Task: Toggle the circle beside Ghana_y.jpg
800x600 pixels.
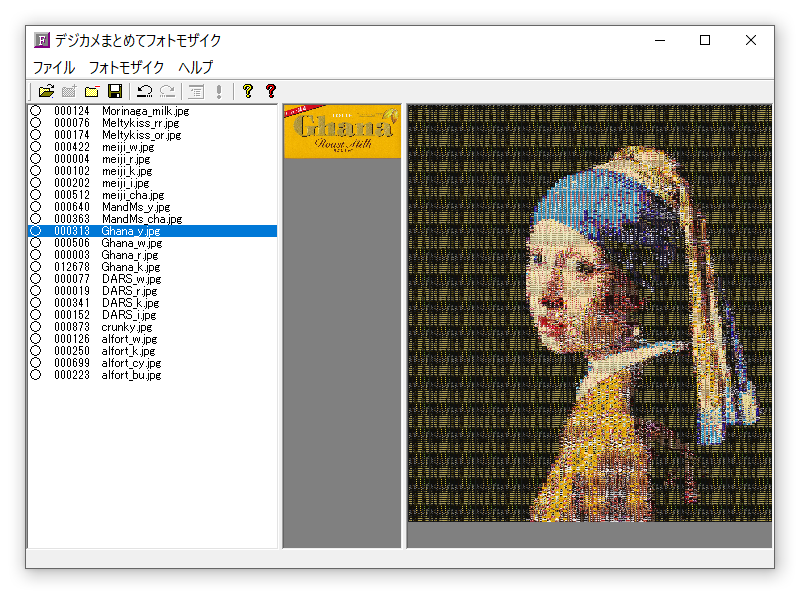Action: coord(35,231)
